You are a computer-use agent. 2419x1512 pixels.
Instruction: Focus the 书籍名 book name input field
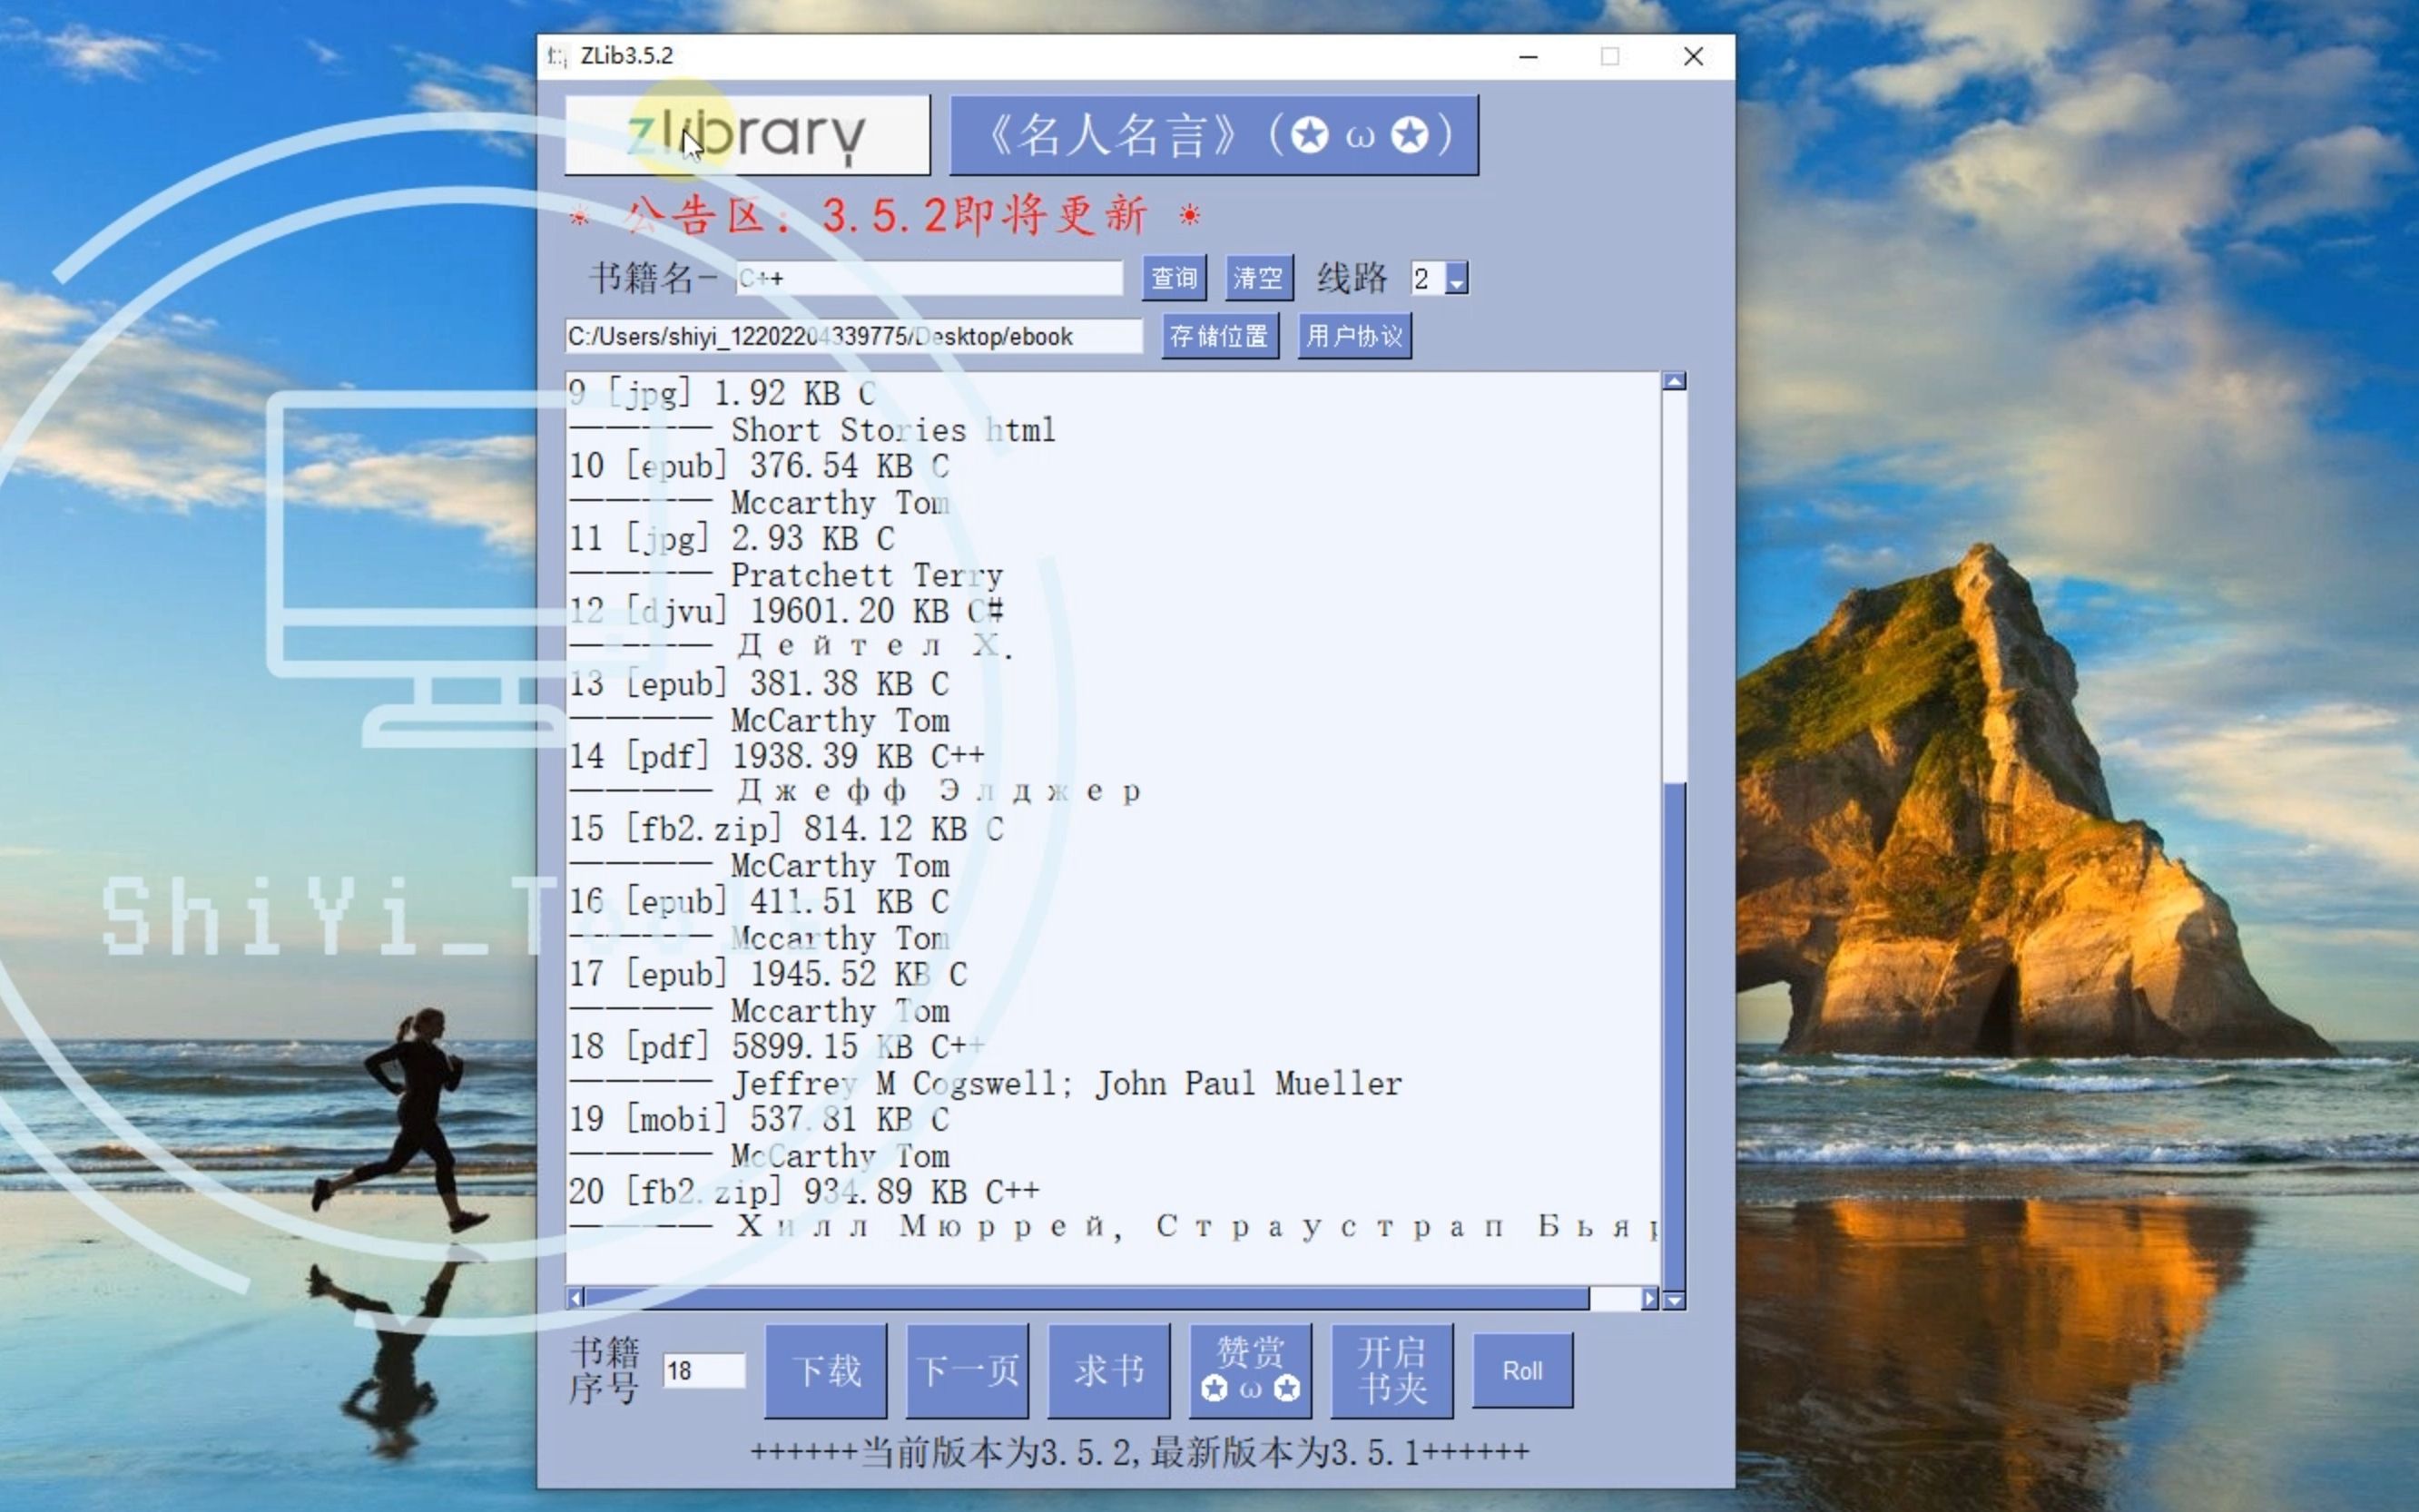tap(930, 278)
